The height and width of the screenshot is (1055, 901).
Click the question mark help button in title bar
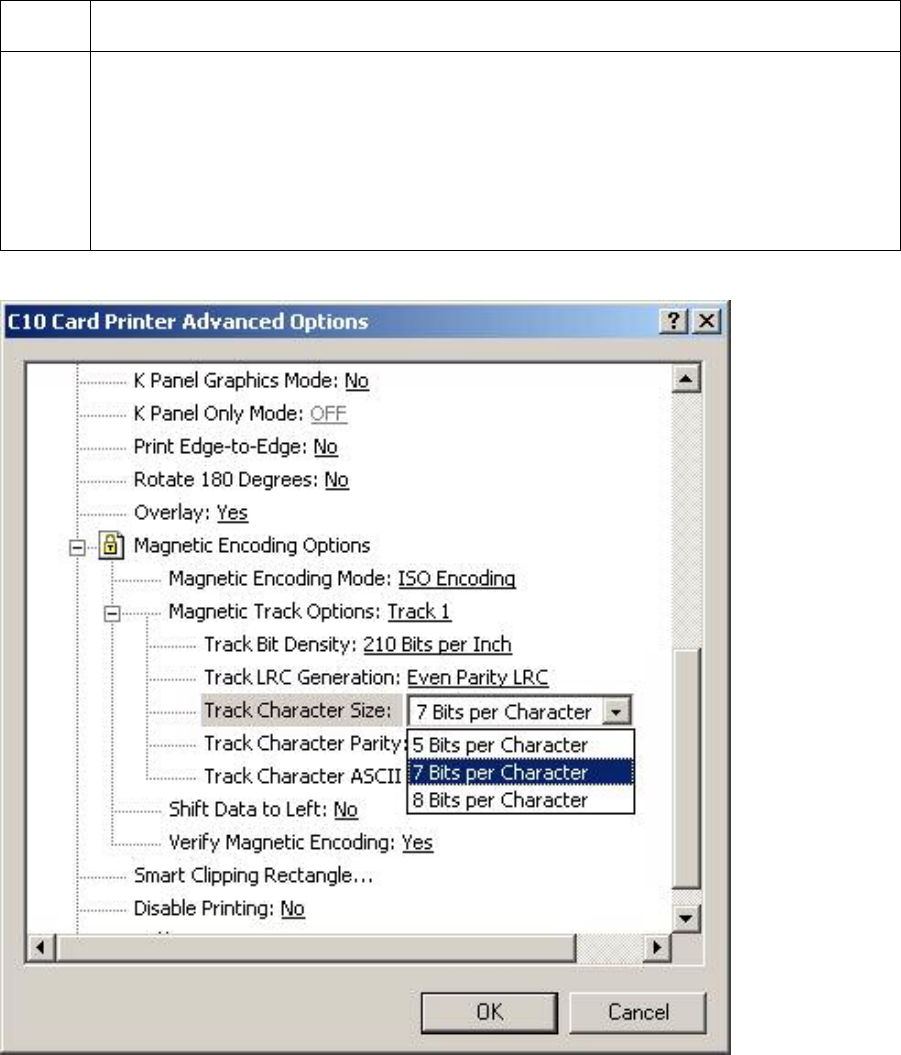(x=674, y=321)
